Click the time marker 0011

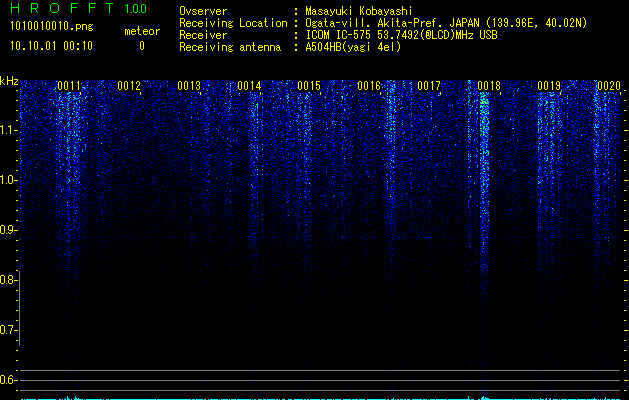pyautogui.click(x=69, y=86)
